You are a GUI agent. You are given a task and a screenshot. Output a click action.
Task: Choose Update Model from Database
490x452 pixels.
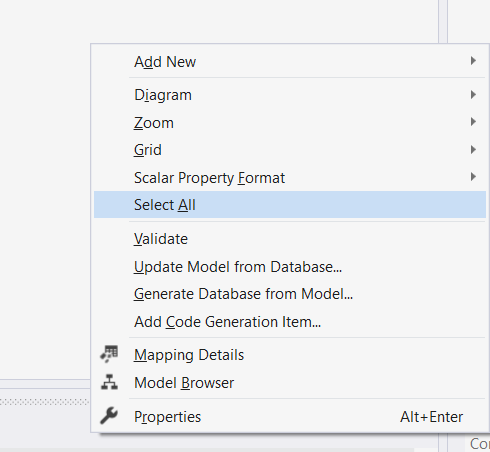290,267
